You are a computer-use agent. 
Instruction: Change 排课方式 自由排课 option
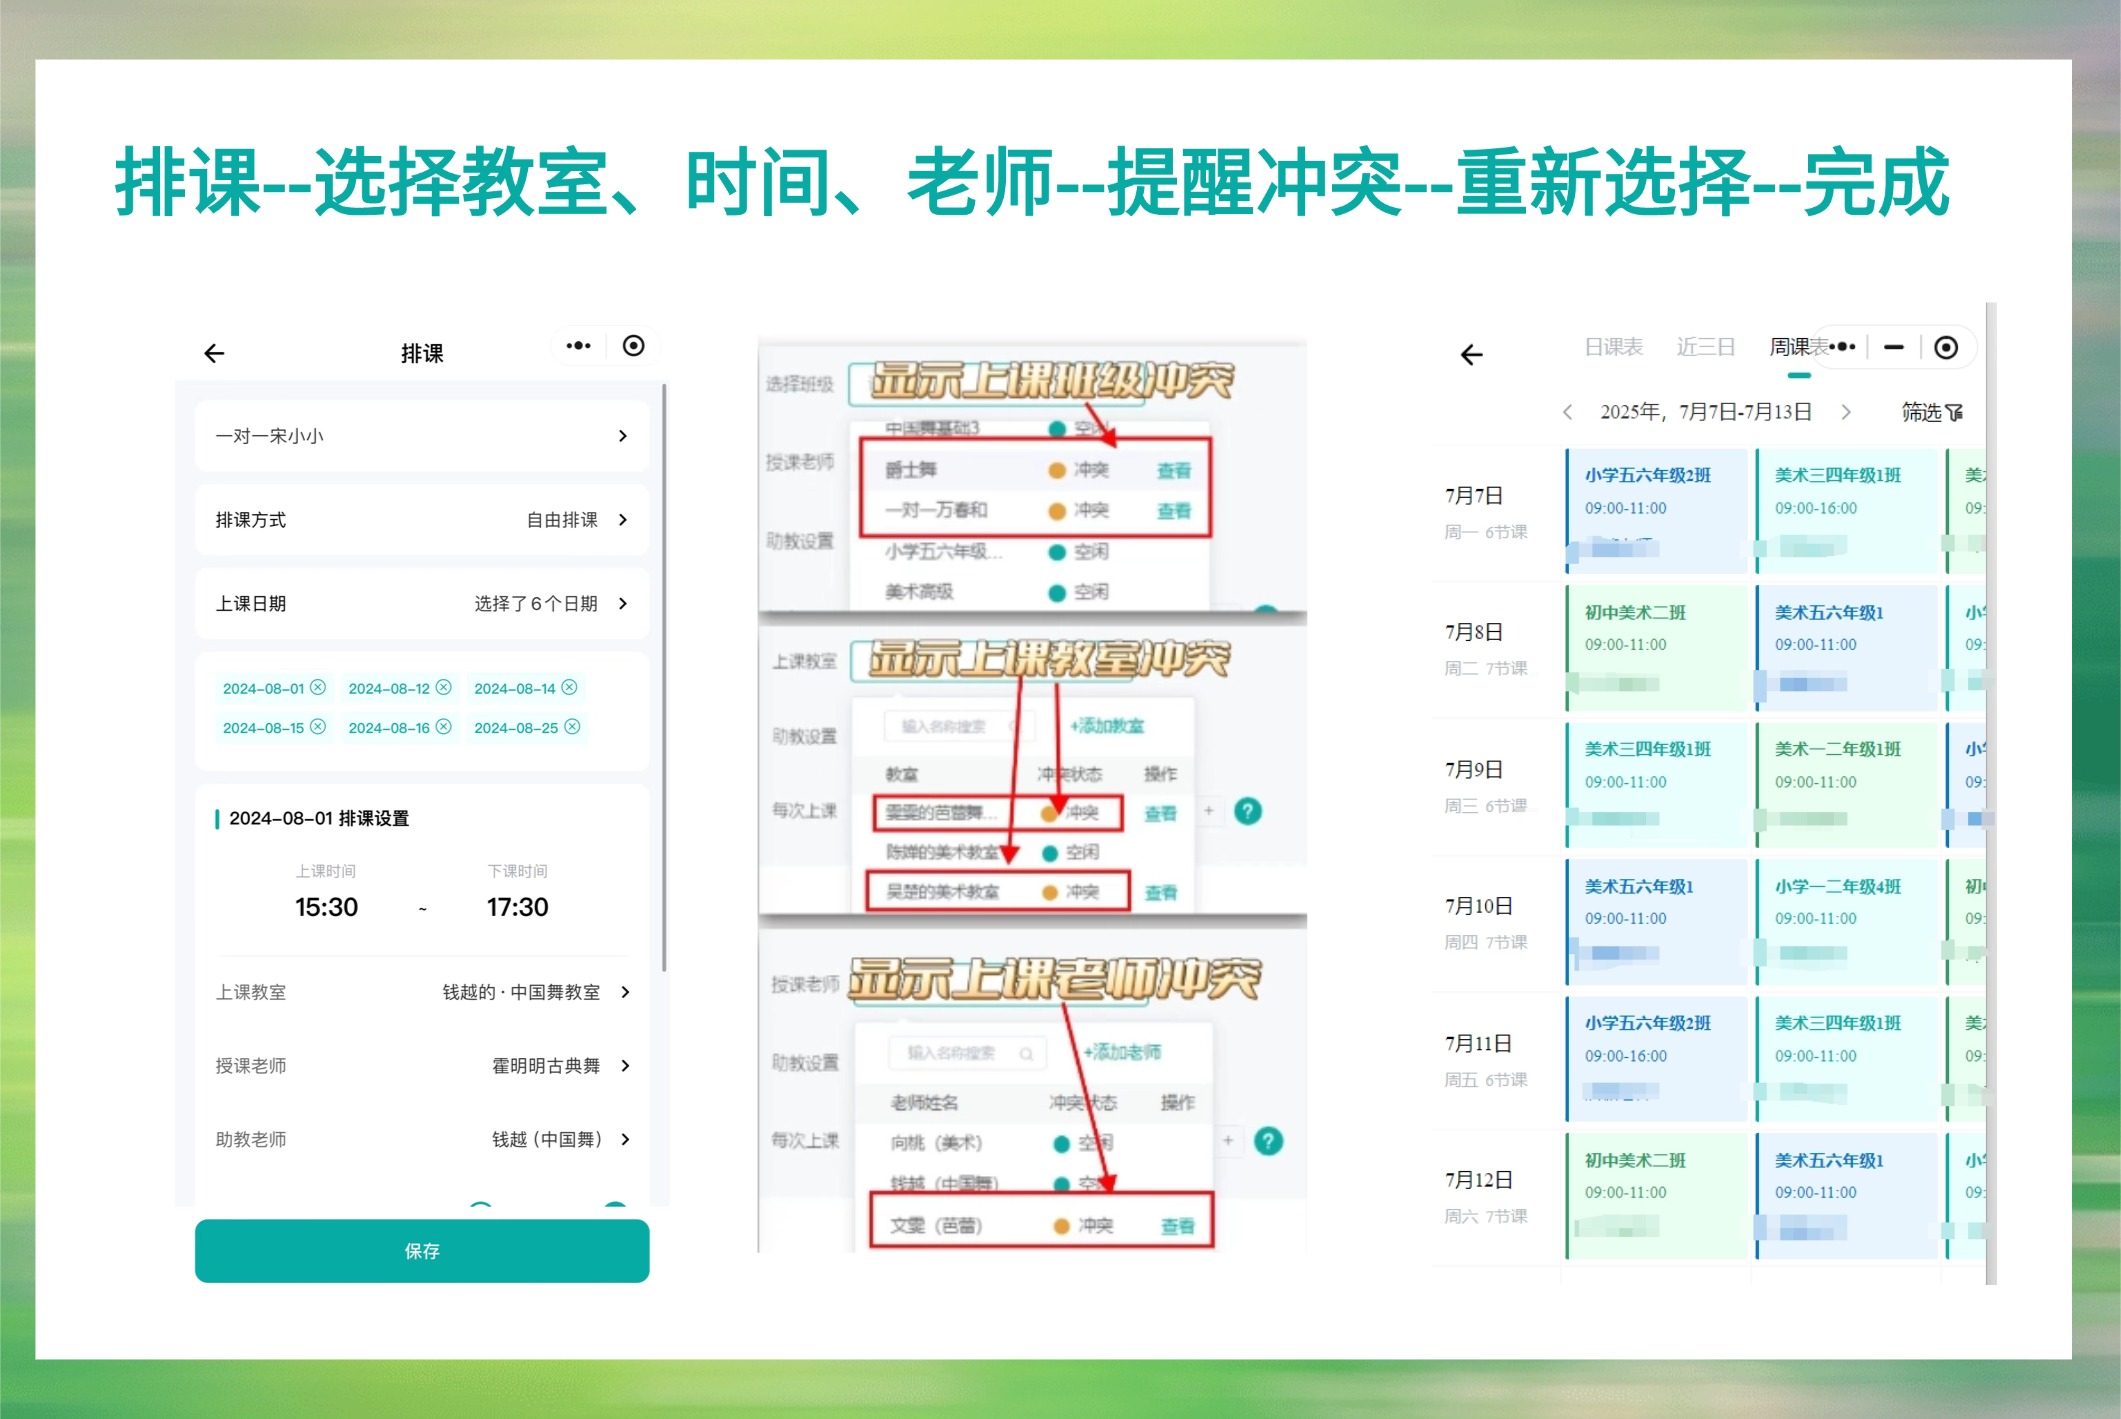pyautogui.click(x=422, y=520)
